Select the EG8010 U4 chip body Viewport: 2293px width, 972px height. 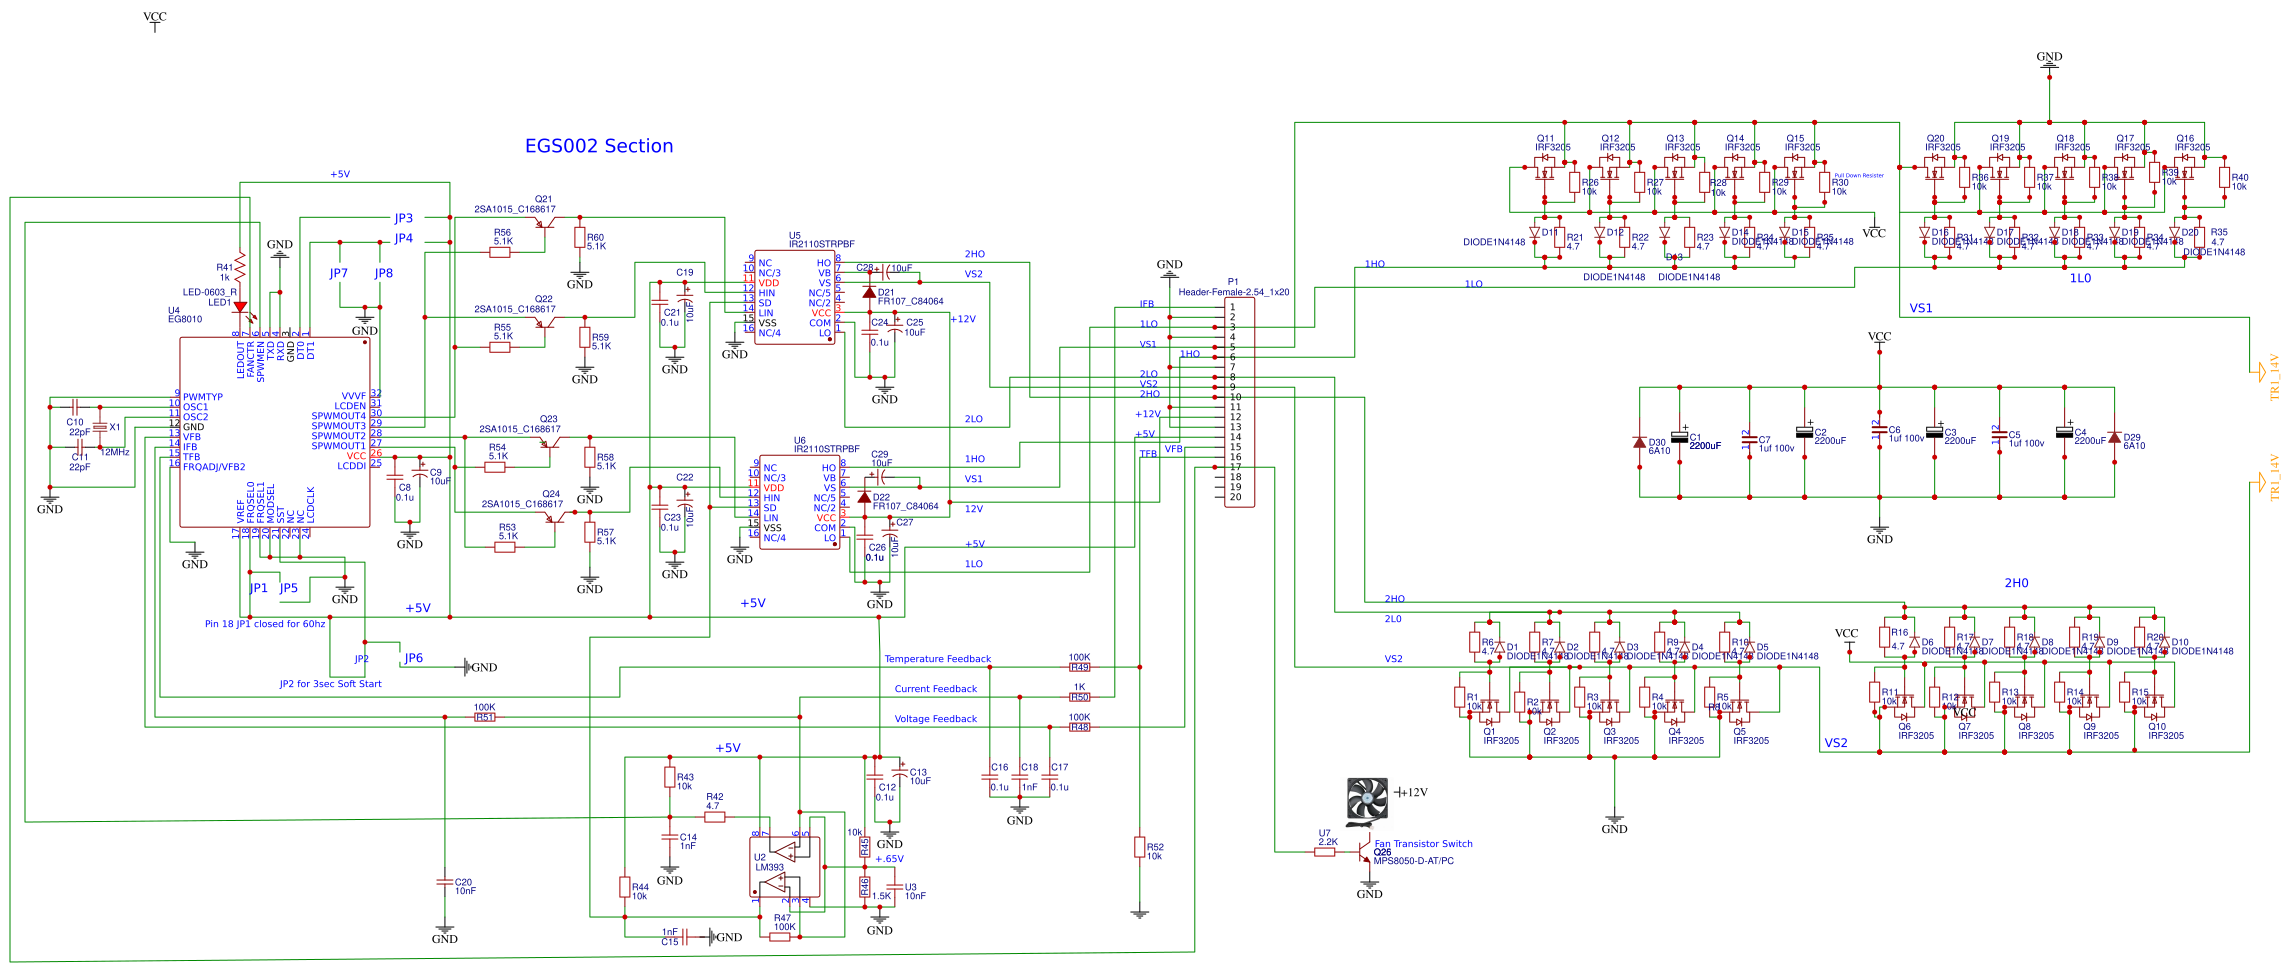point(275,432)
